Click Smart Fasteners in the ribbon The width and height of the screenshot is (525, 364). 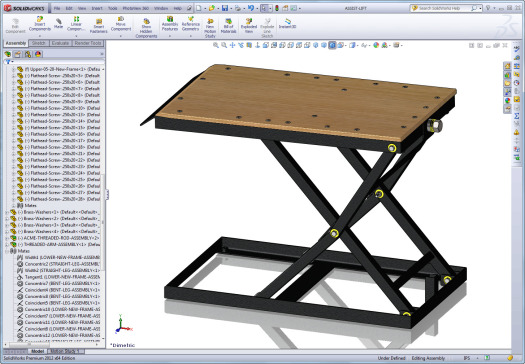click(x=99, y=26)
